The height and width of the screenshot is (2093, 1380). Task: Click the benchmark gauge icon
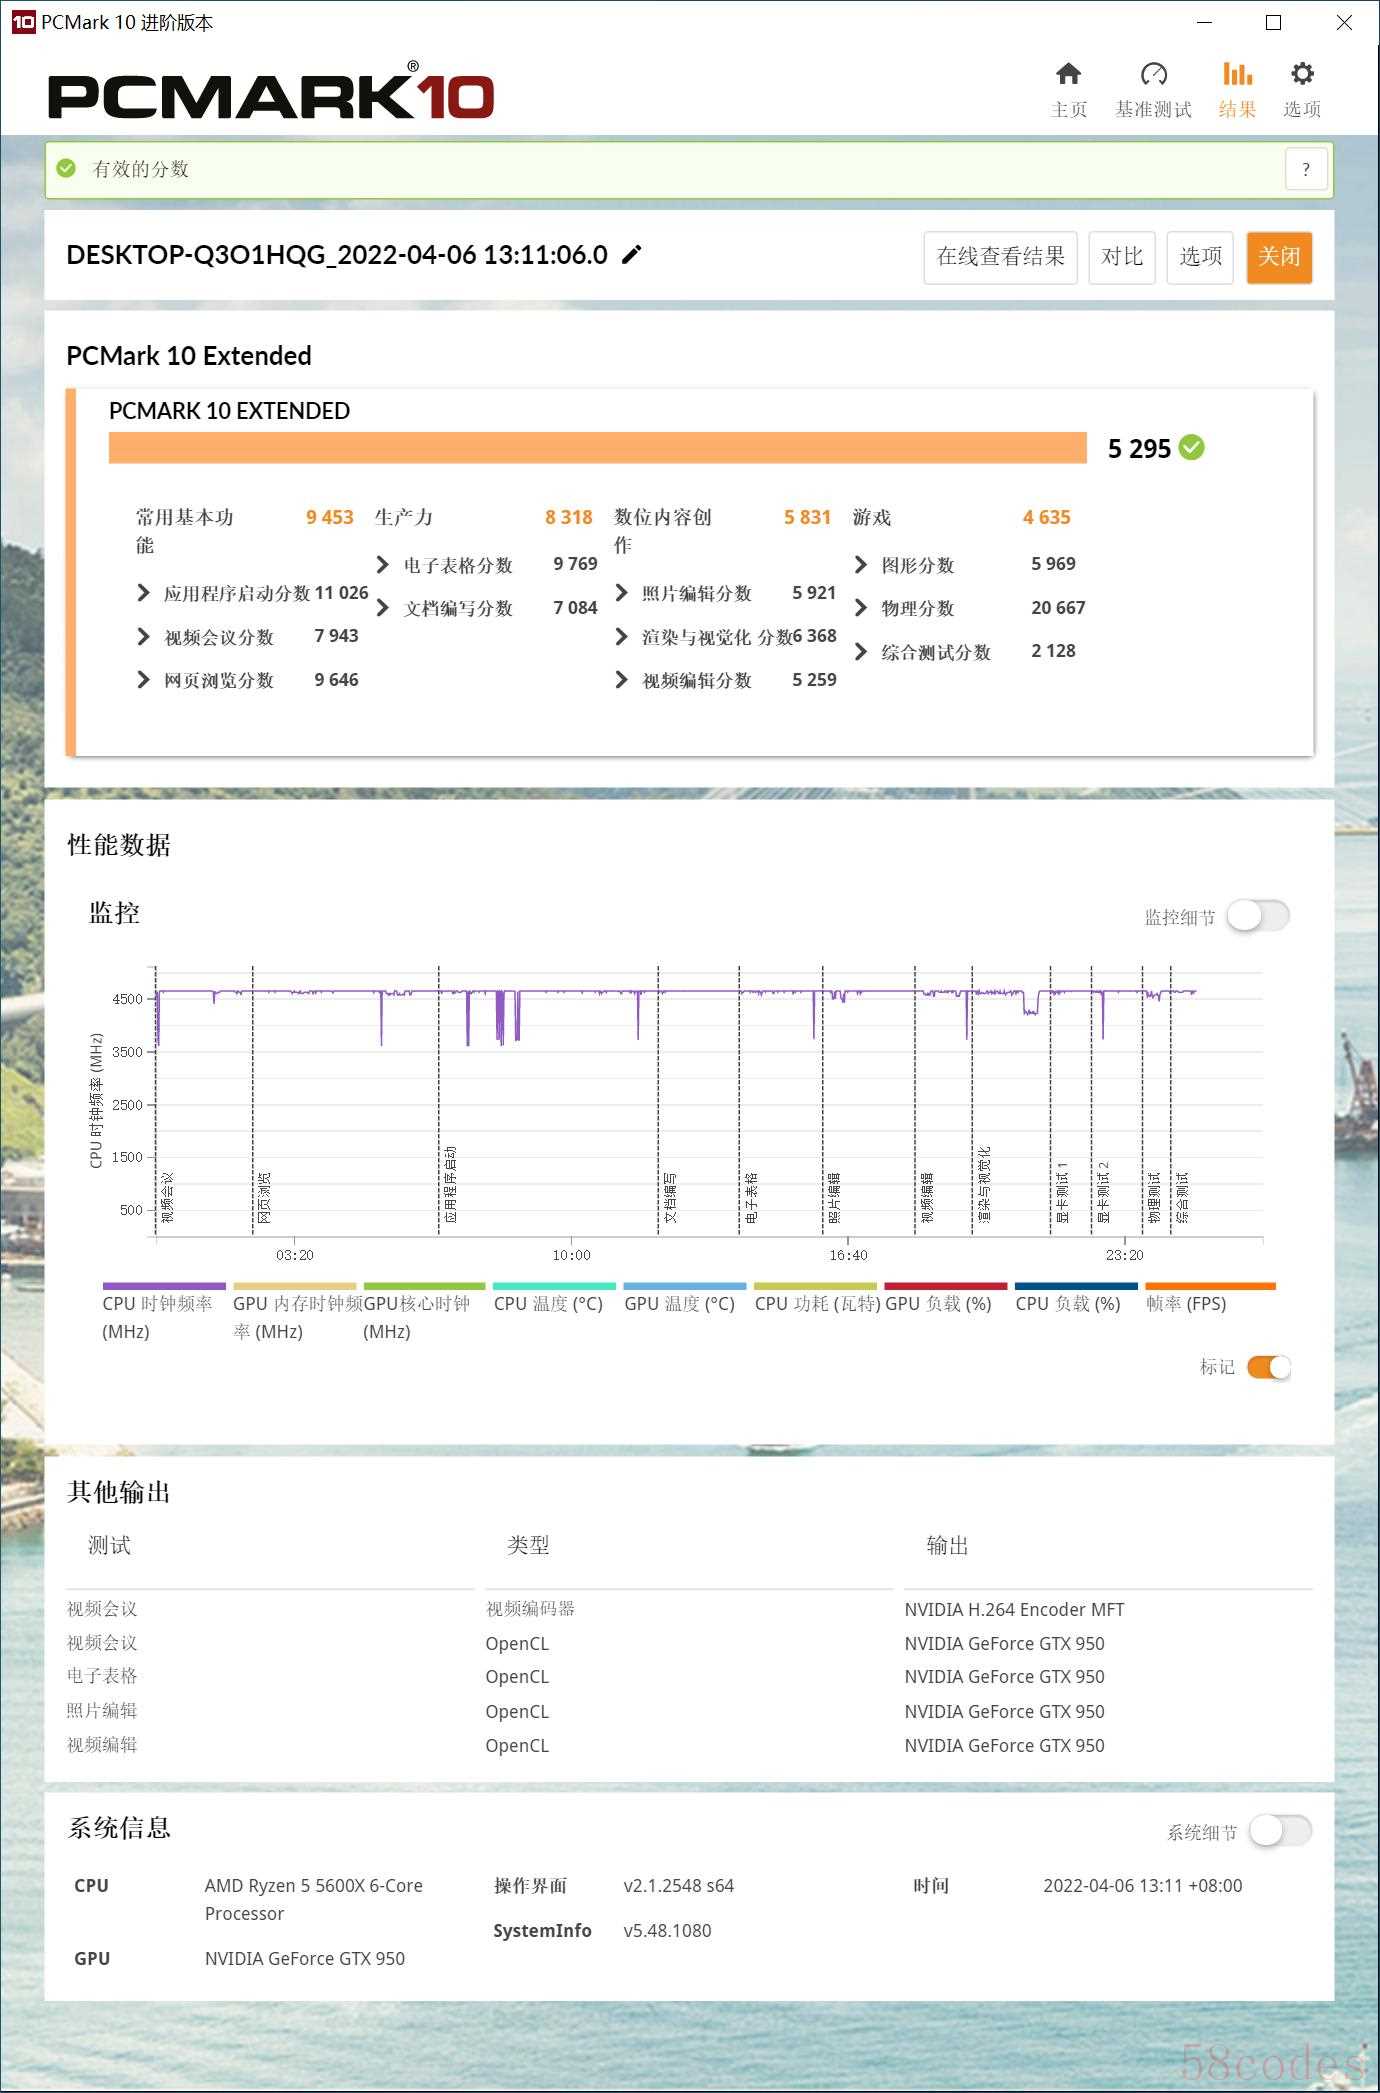(x=1153, y=74)
